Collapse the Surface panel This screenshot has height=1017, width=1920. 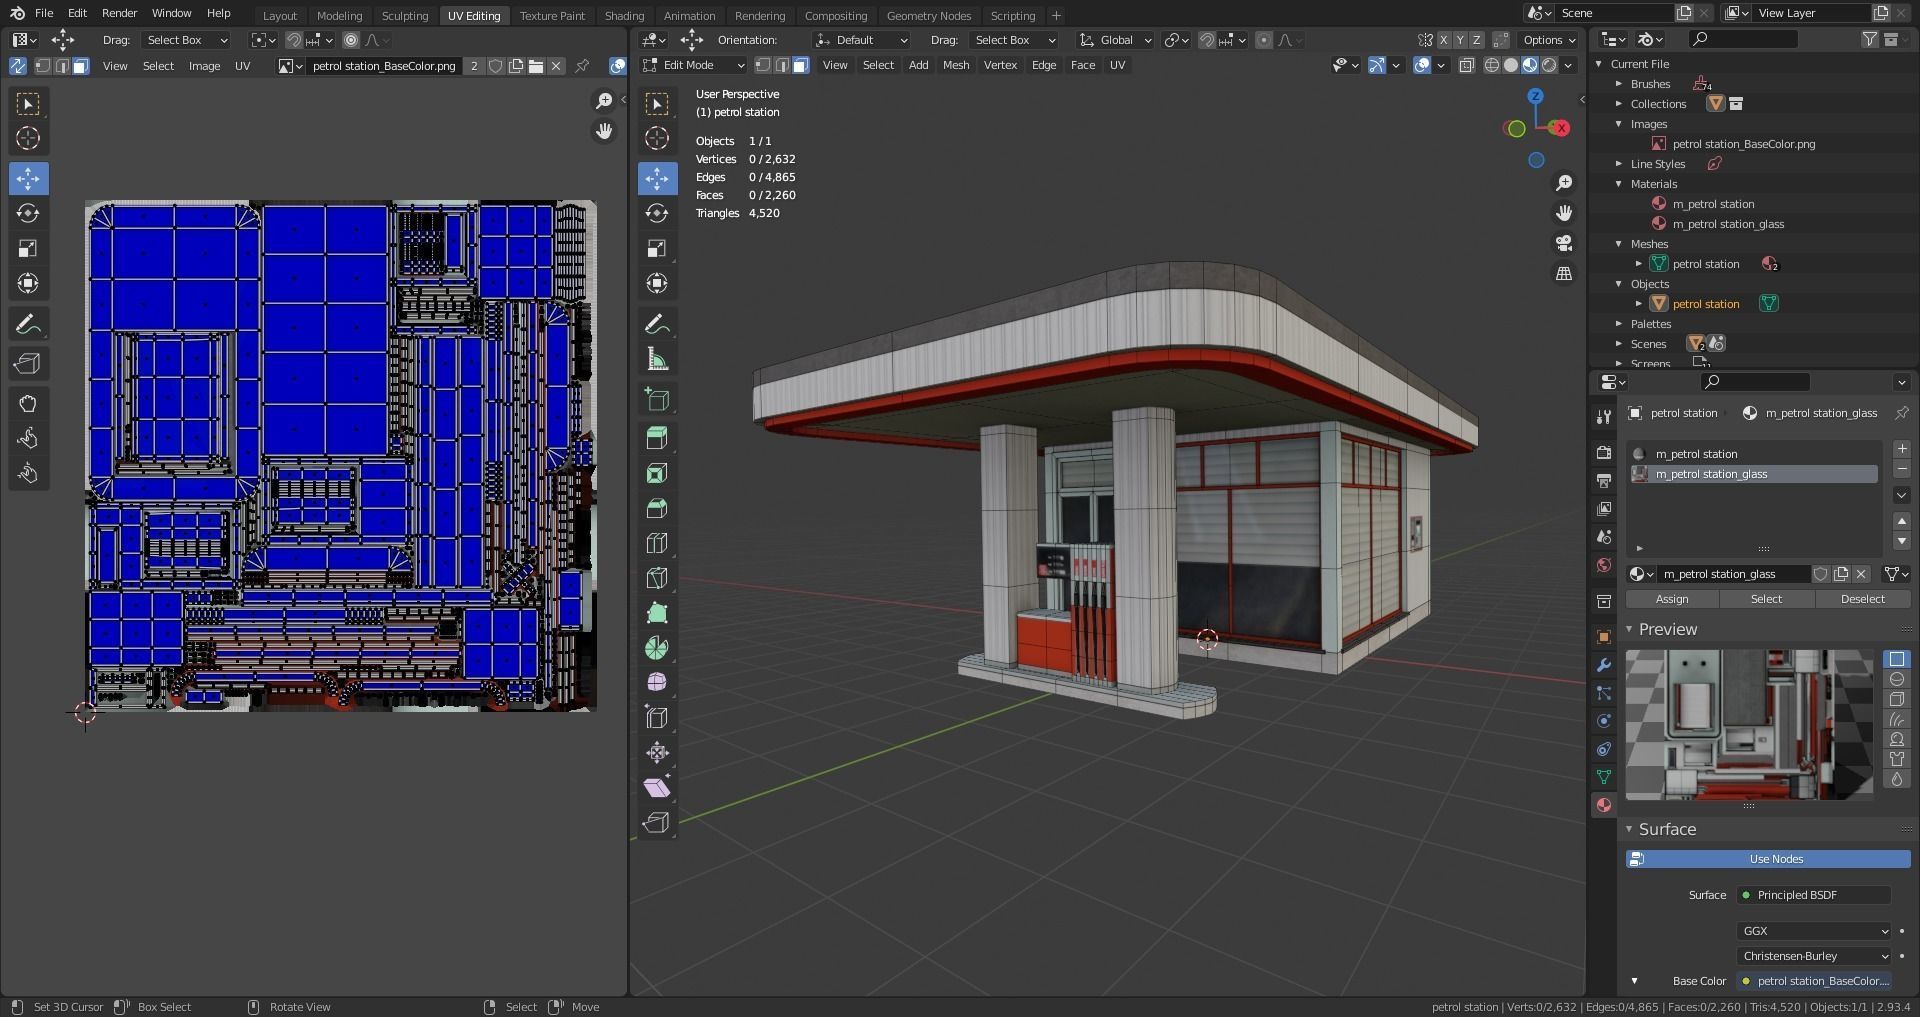point(1629,829)
